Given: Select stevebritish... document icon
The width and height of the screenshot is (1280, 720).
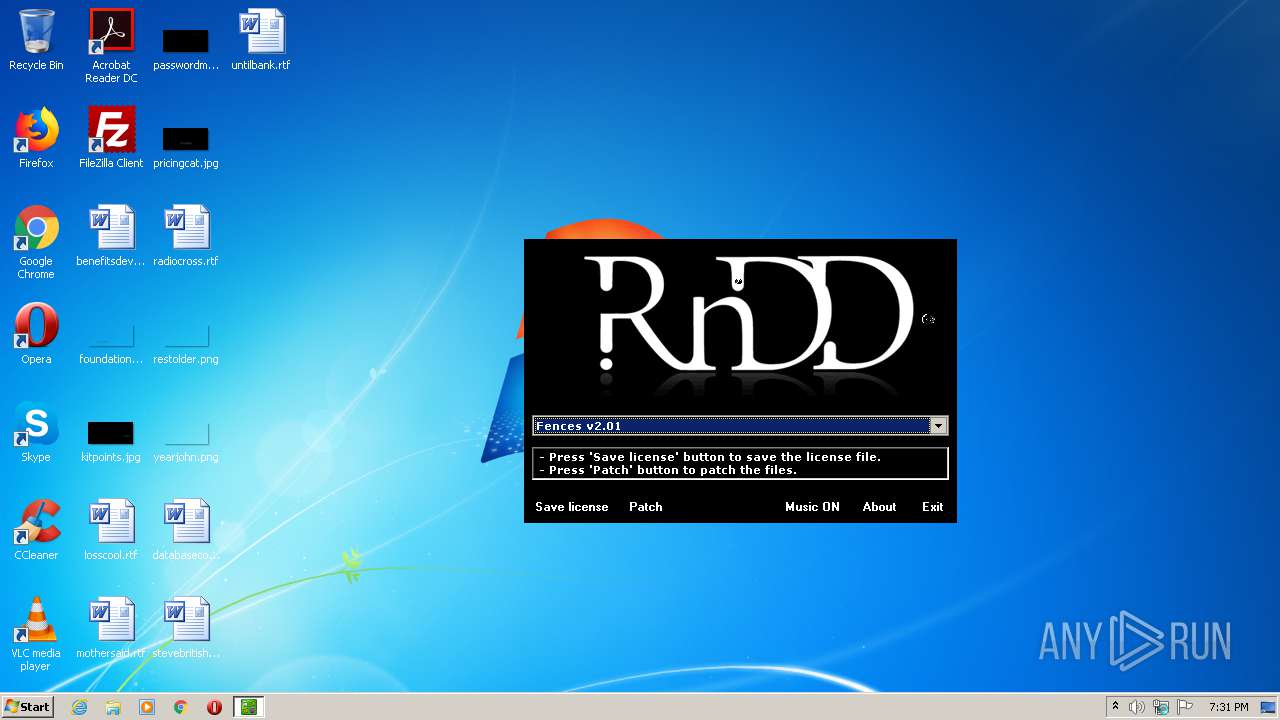Looking at the screenshot, I should point(186,628).
